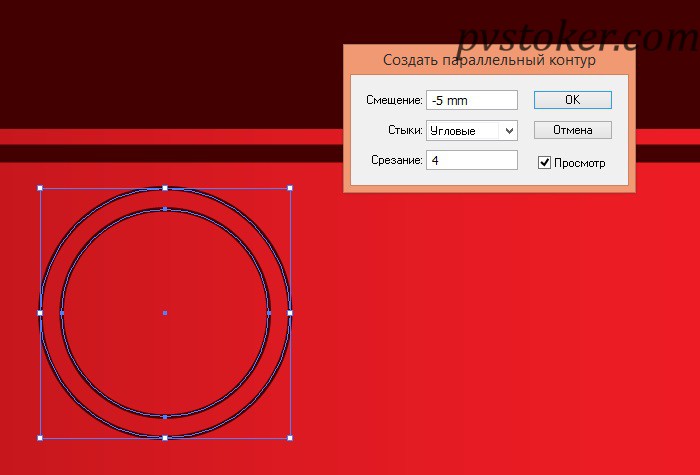Select the inner circle's top anchor point

pyautogui.click(x=165, y=209)
